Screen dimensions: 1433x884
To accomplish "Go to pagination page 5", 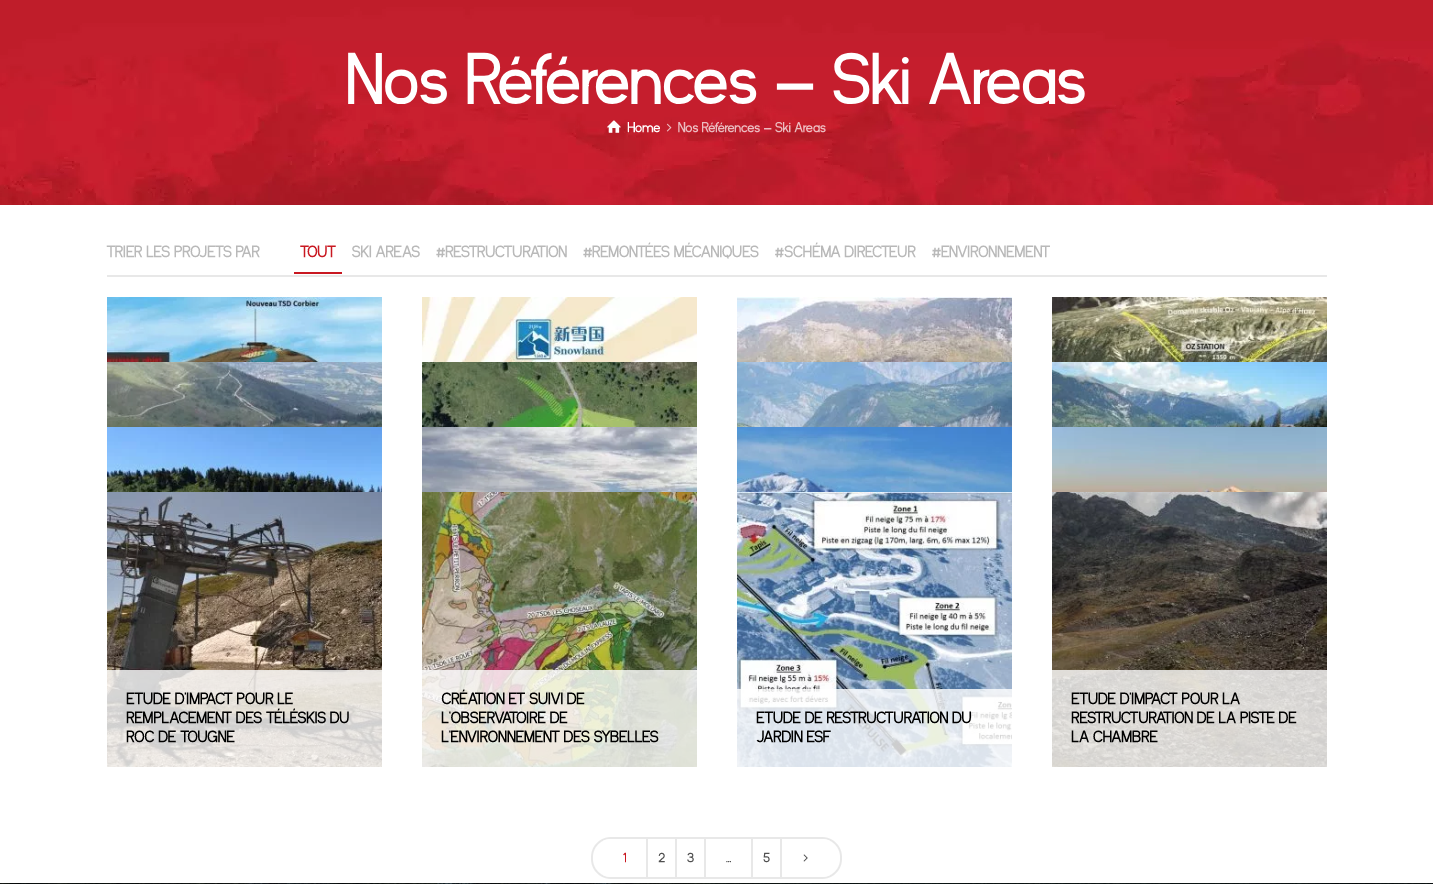I will pos(766,858).
